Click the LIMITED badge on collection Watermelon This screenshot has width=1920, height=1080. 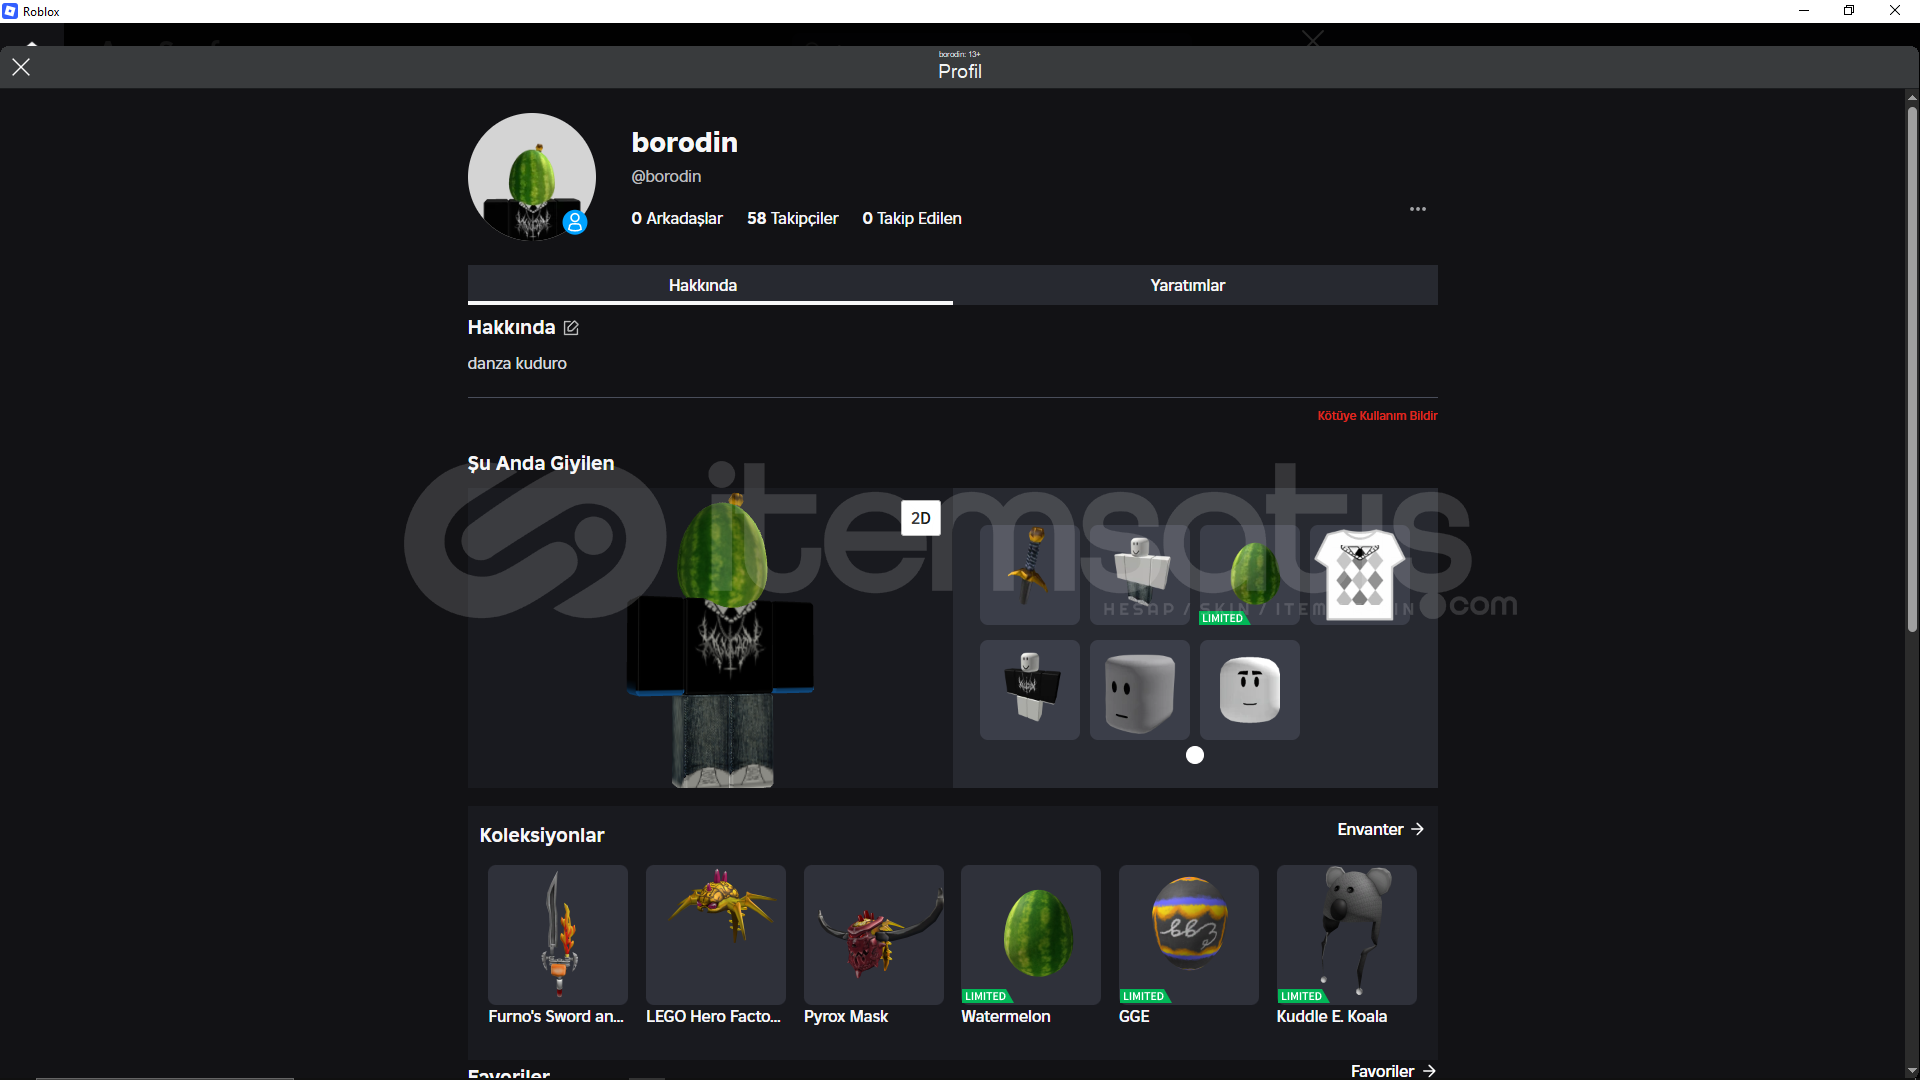tap(986, 996)
